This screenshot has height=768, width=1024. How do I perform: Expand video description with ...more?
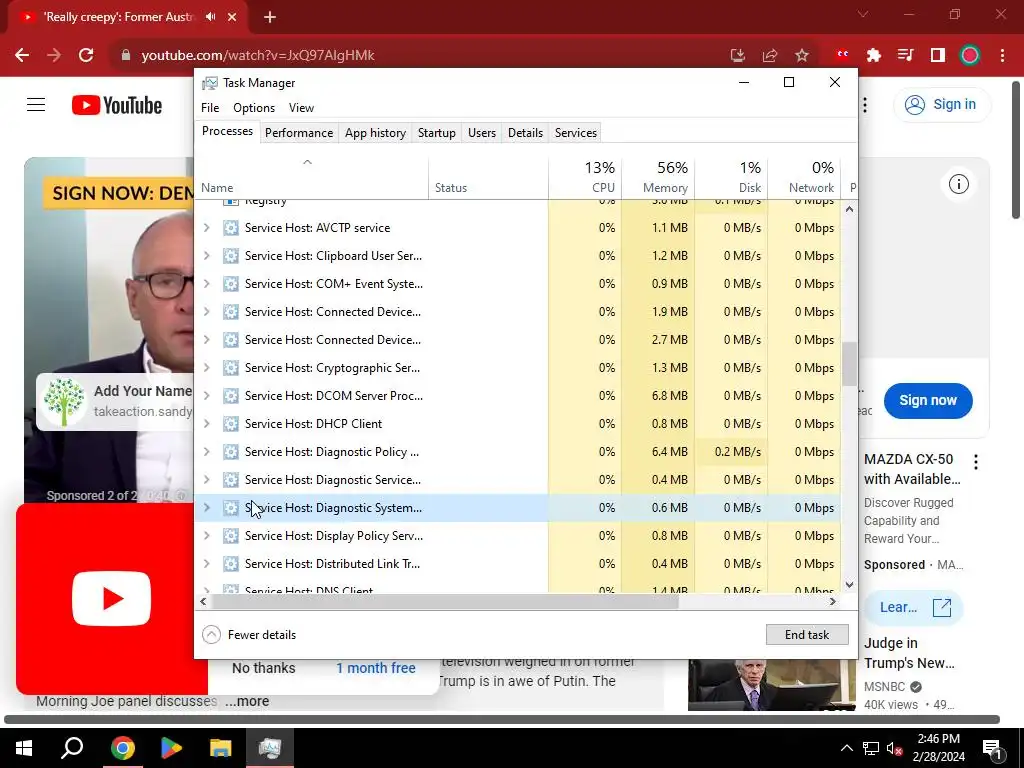tap(247, 701)
